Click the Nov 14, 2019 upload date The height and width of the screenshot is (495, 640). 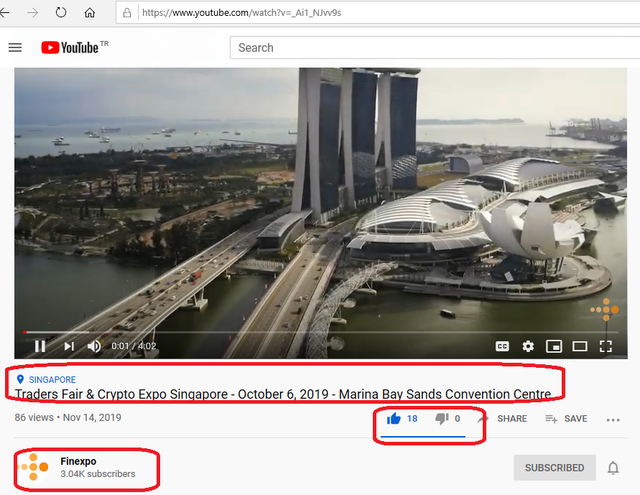[92, 417]
